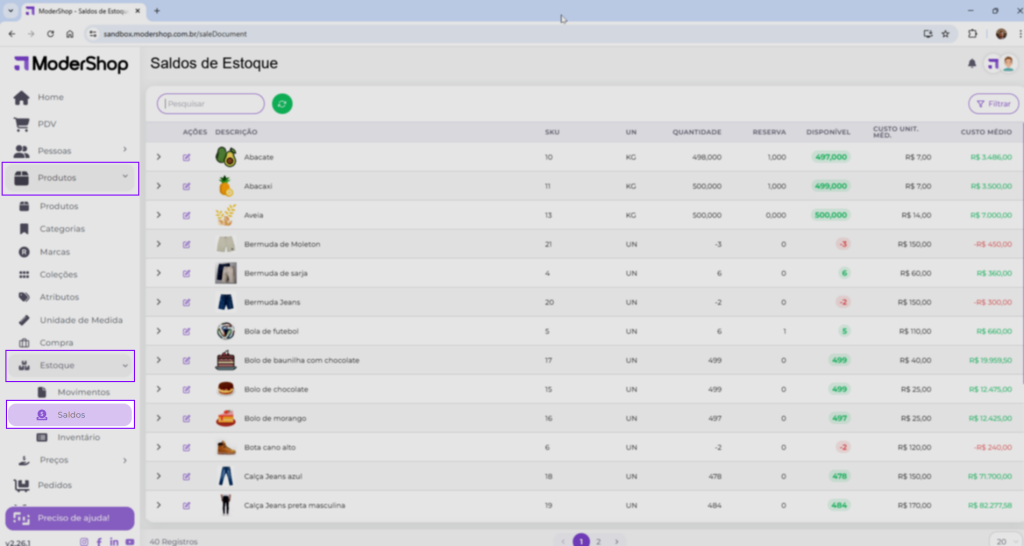Go to Inventário in the sidebar
The height and width of the screenshot is (546, 1024).
point(78,437)
